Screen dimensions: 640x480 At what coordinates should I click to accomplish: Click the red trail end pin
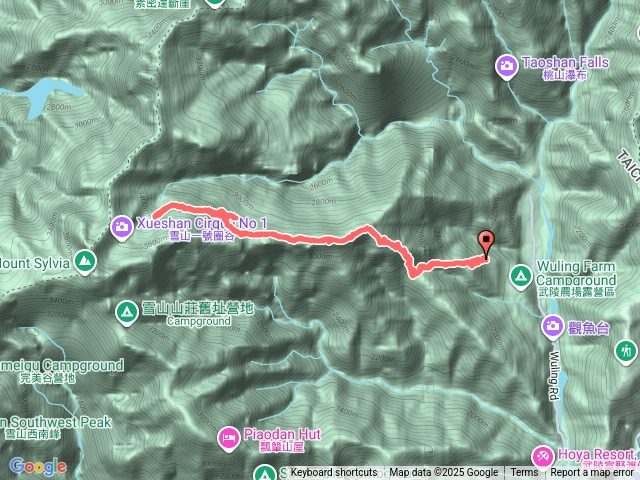pos(486,244)
